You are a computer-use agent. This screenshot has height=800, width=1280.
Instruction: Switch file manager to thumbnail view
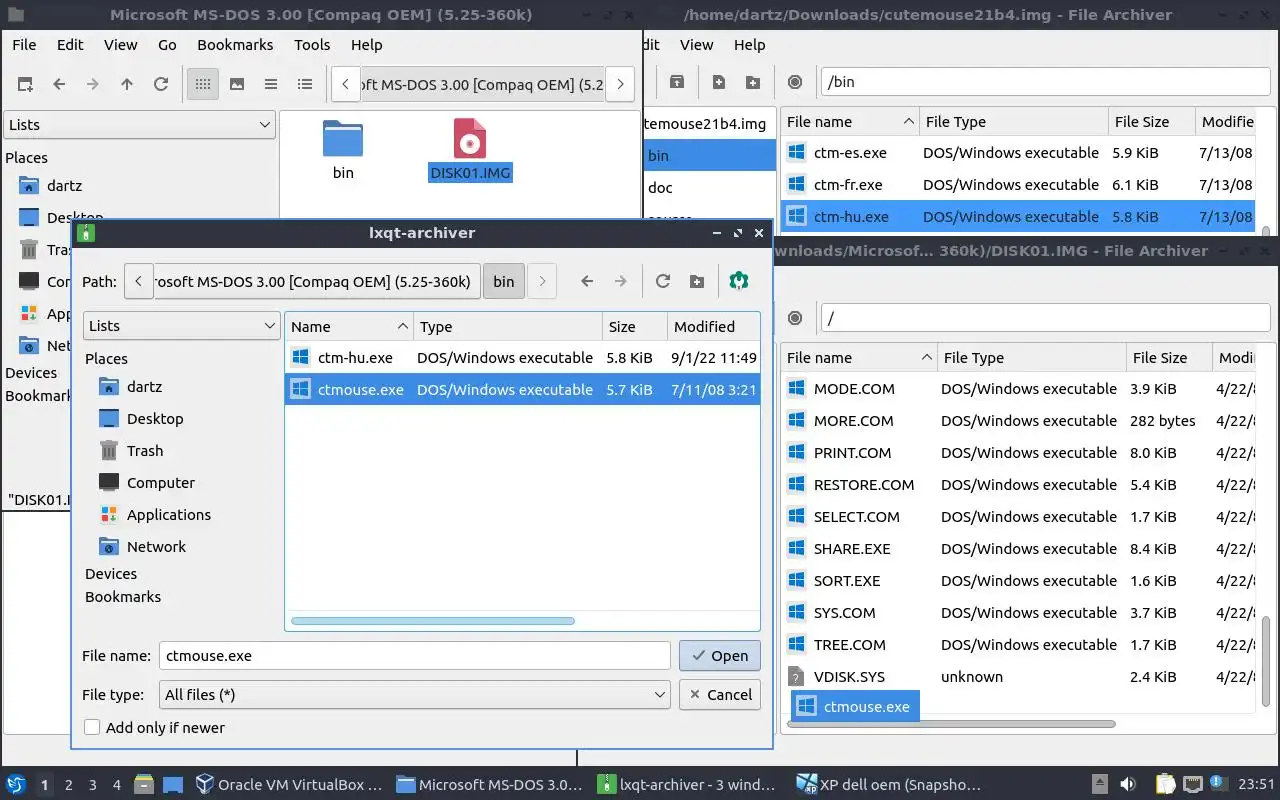237,84
